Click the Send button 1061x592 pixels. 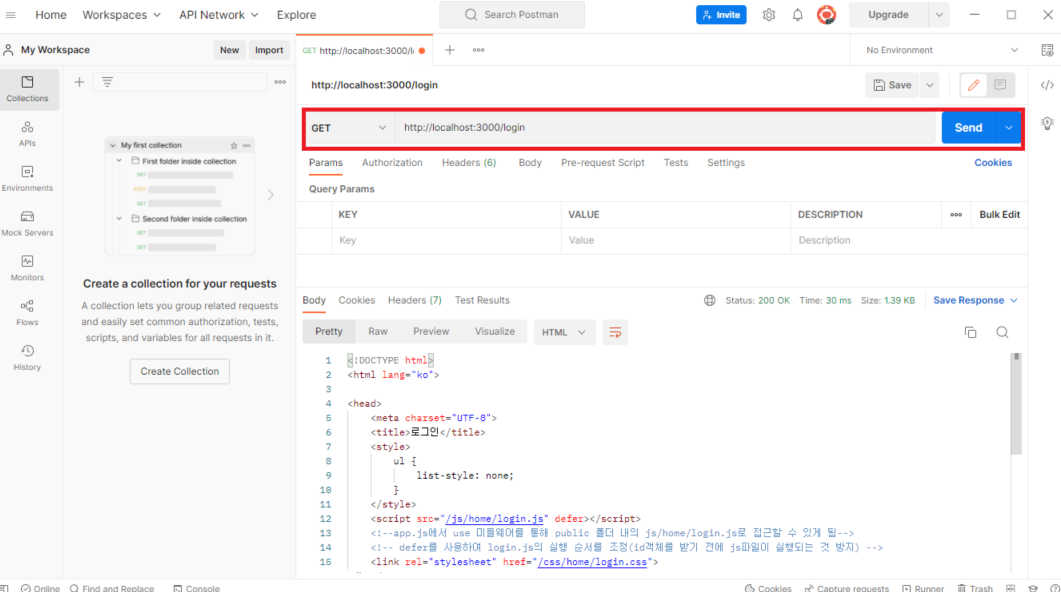pos(968,127)
